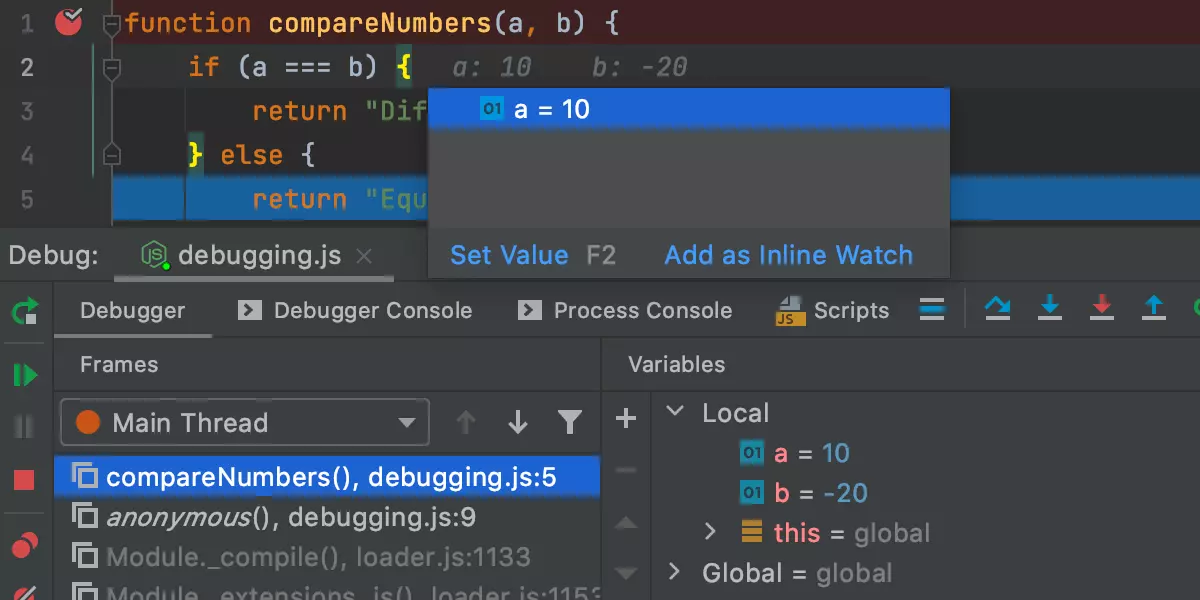Click Add as Inline Watch
Viewport: 1200px width, 600px height.
(x=787, y=255)
